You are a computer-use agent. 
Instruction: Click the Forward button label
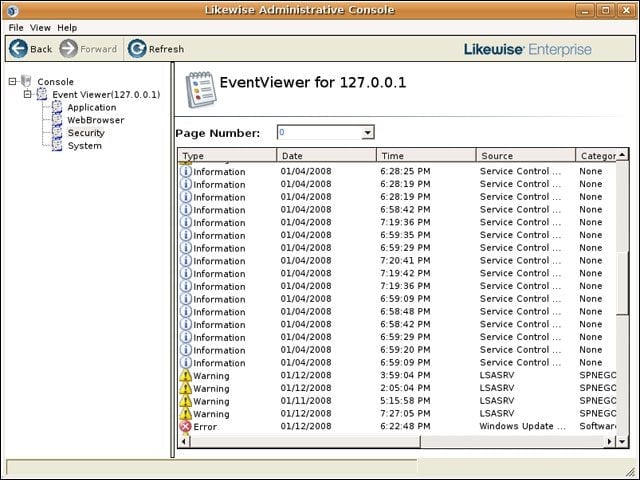[98, 49]
